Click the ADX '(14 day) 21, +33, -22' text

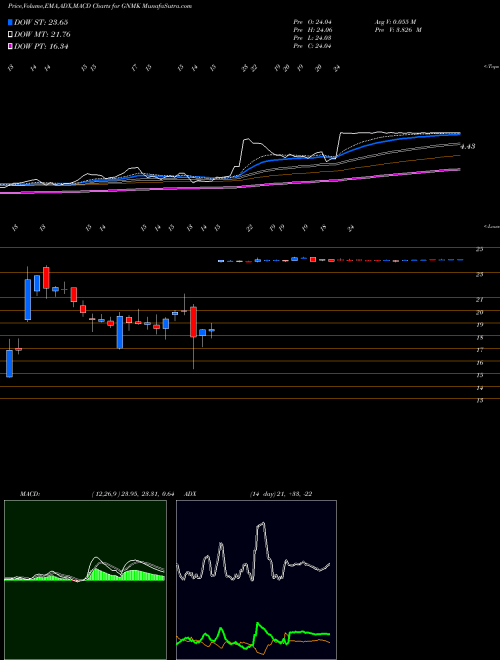point(281,494)
